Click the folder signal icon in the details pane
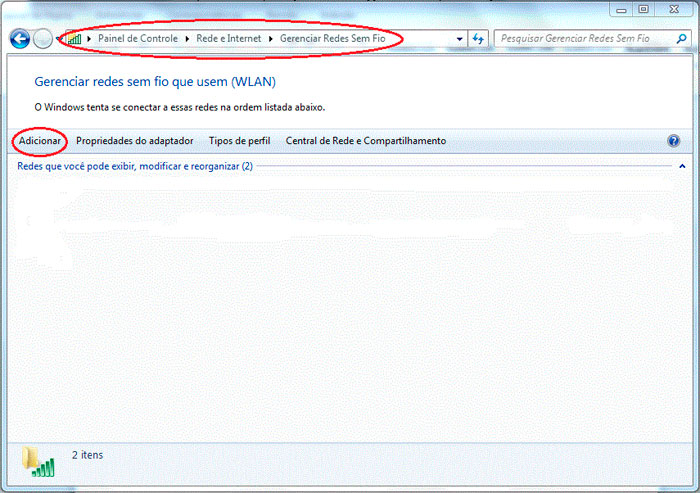 38,462
